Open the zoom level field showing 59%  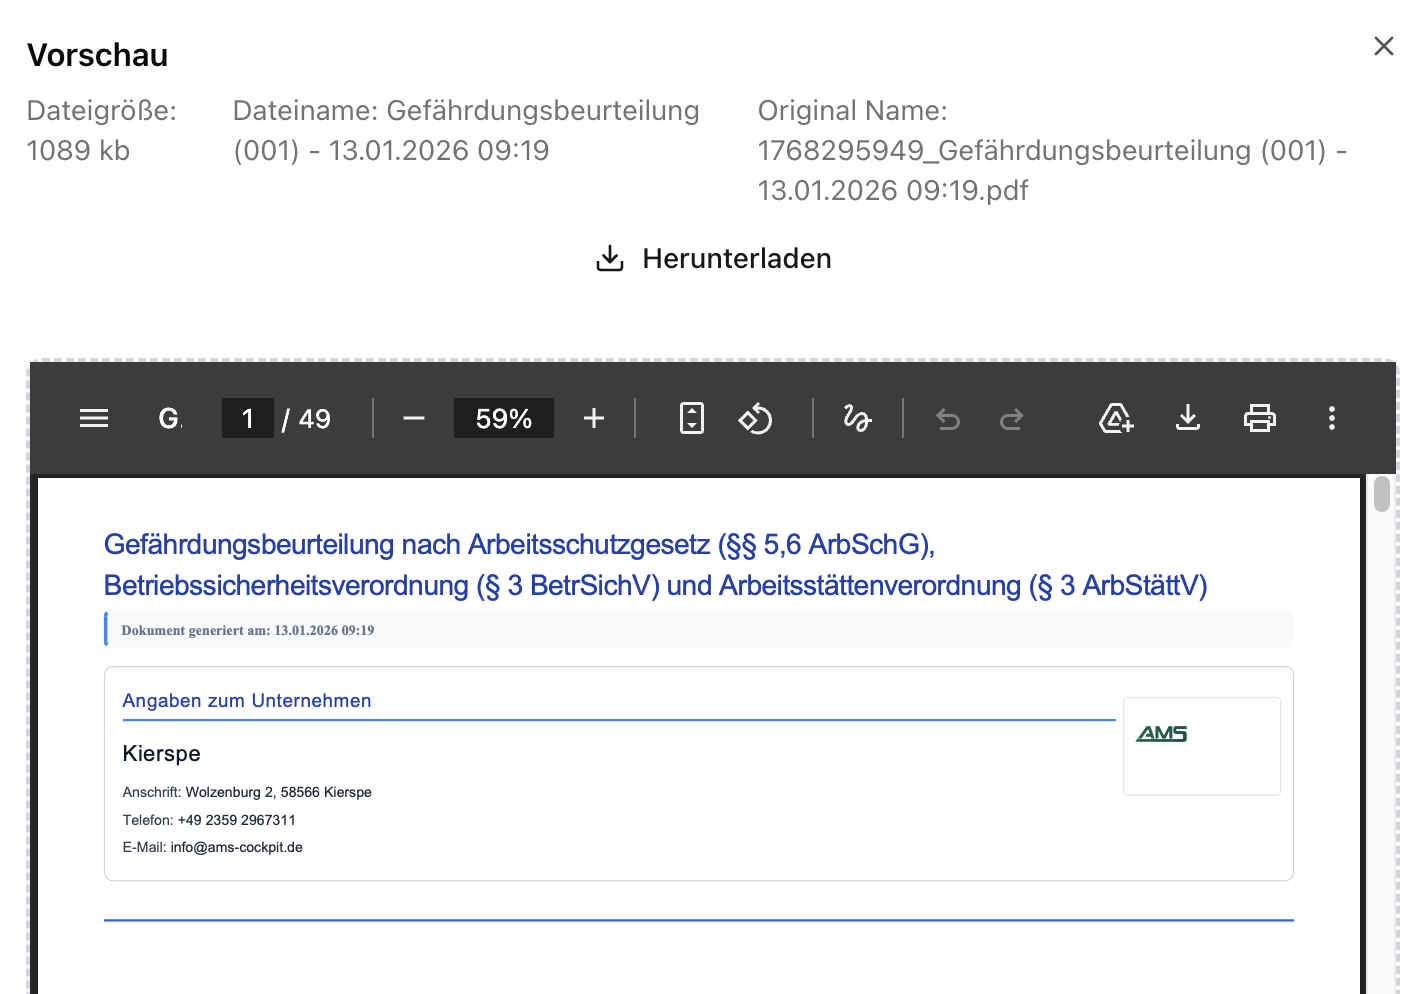tap(503, 418)
